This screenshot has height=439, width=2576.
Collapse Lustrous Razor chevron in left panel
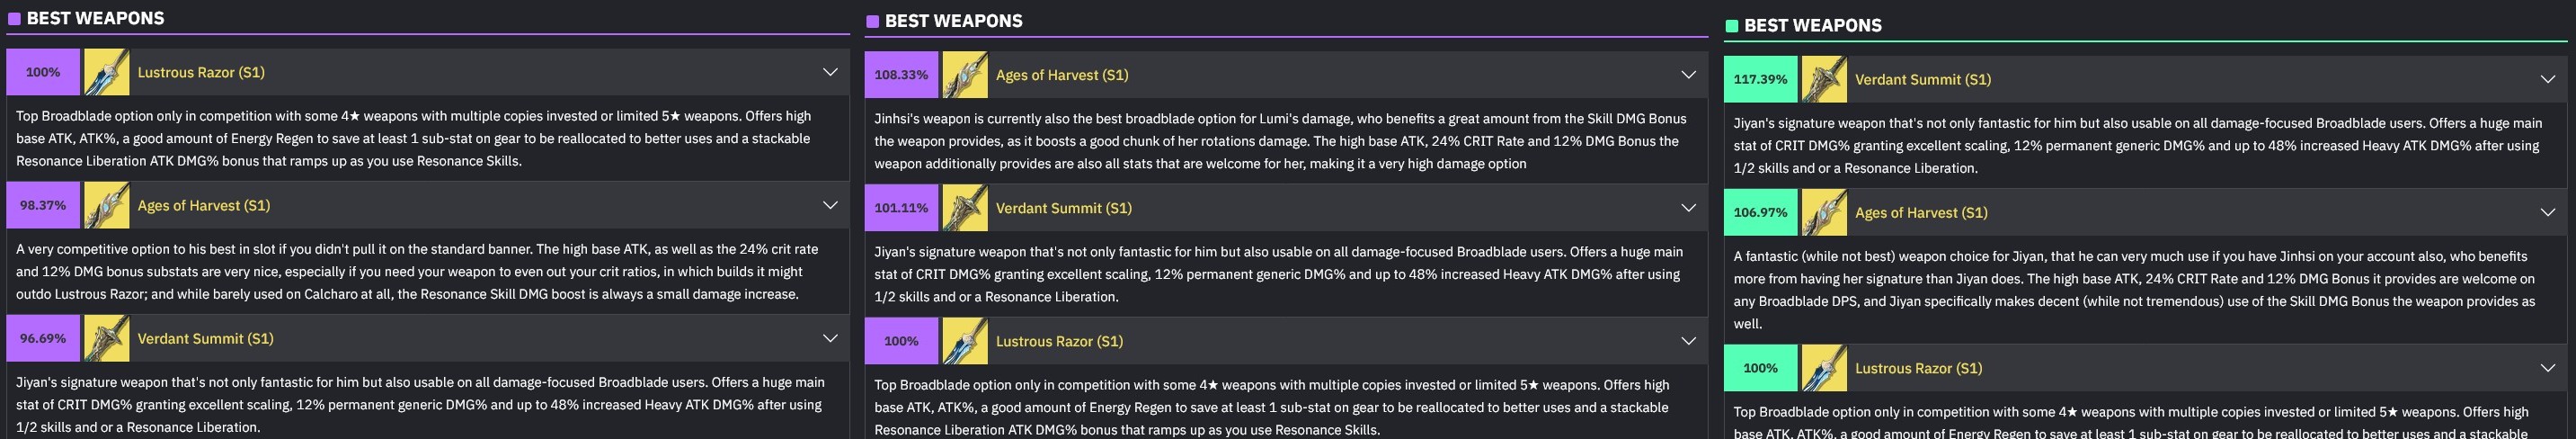(830, 72)
